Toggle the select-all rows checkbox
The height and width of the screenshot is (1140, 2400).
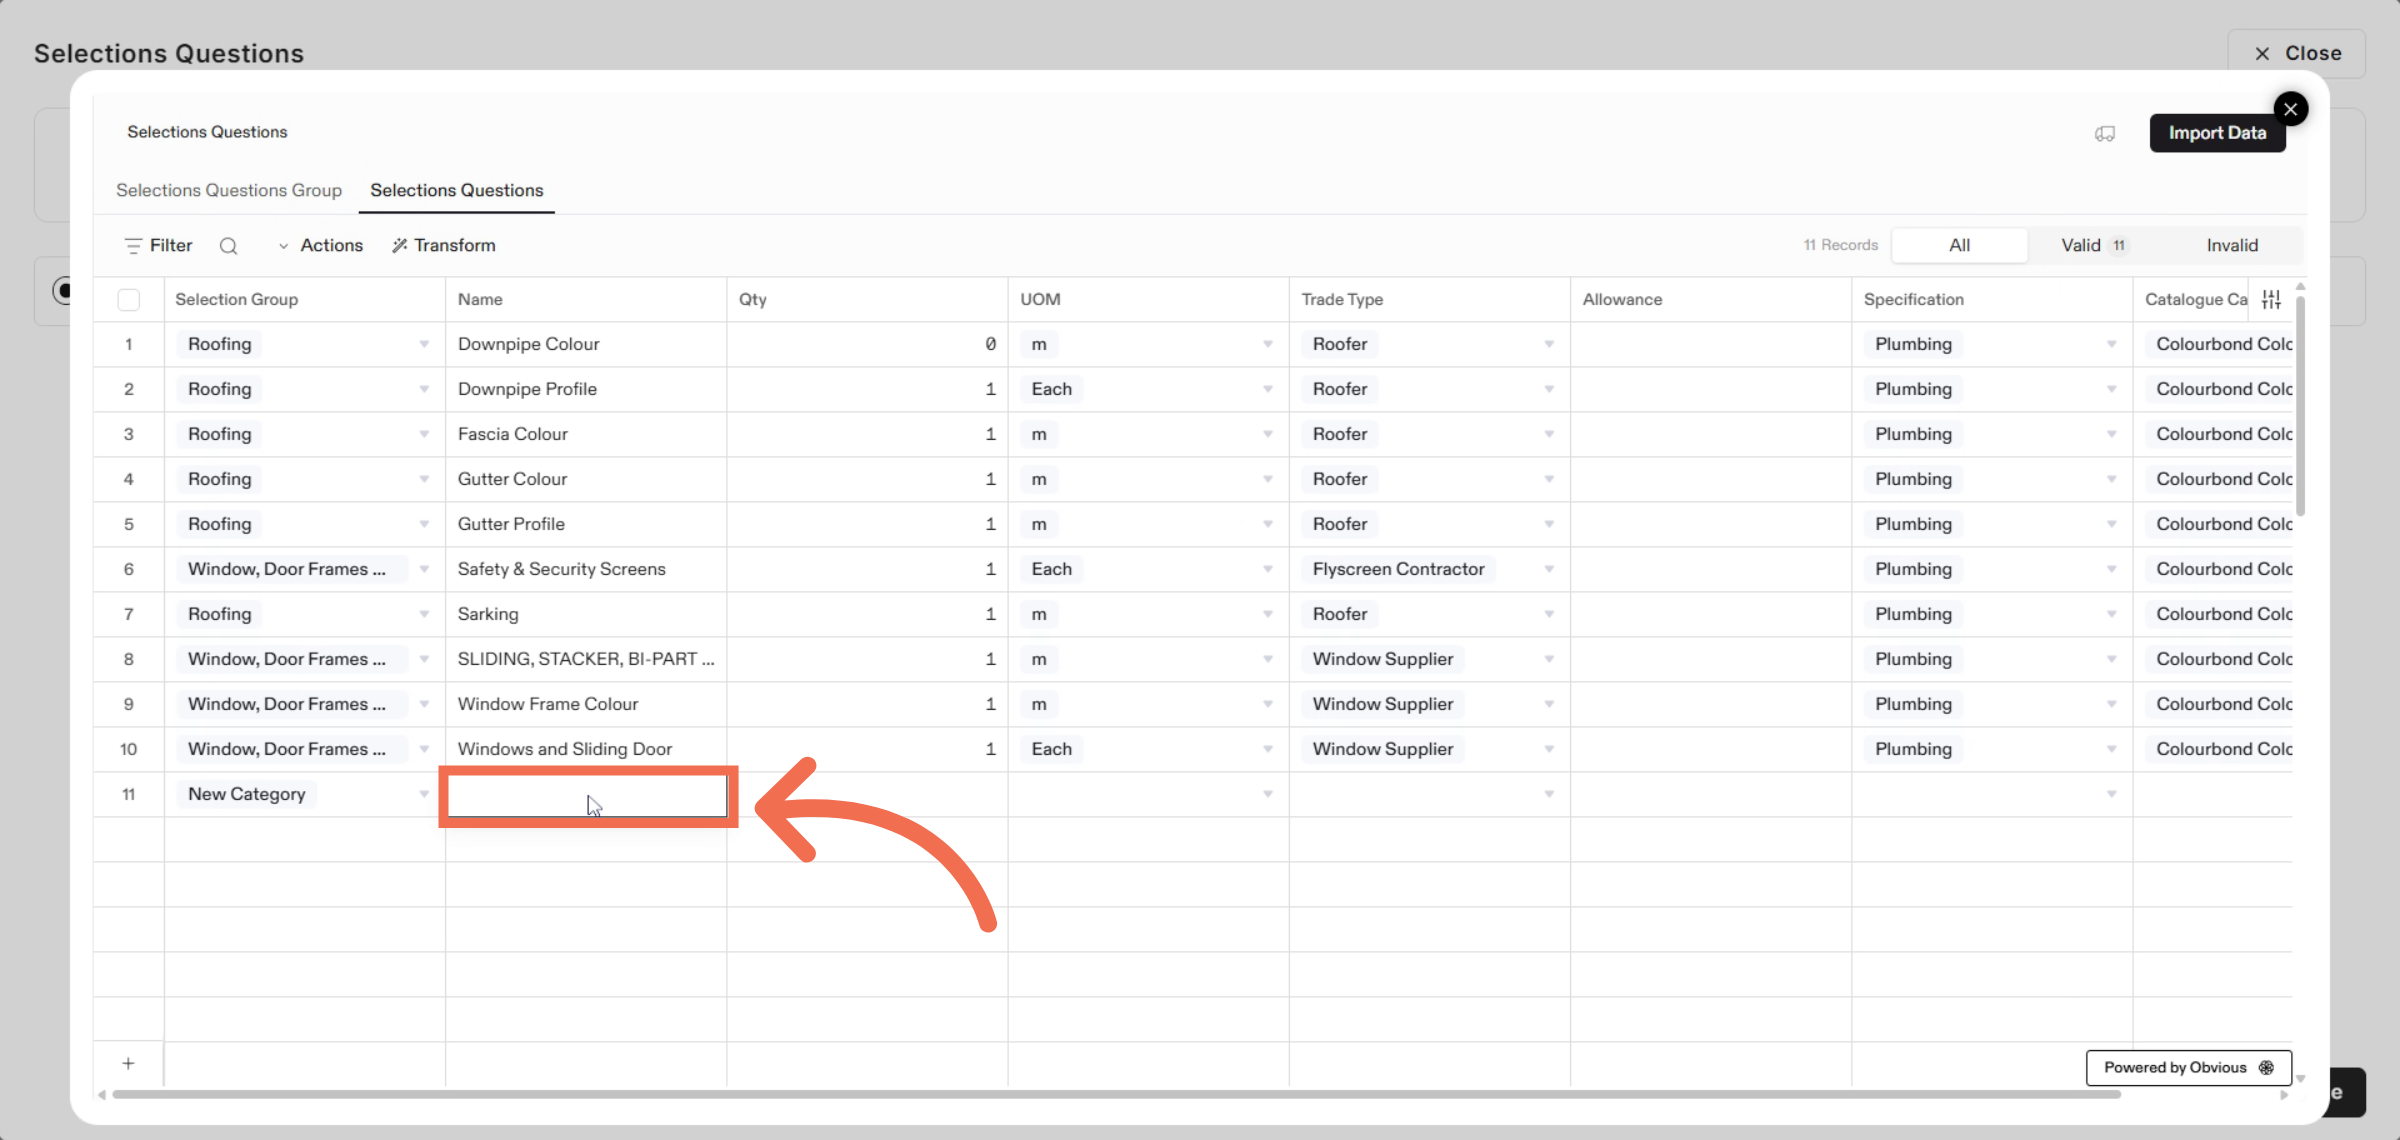[x=128, y=299]
